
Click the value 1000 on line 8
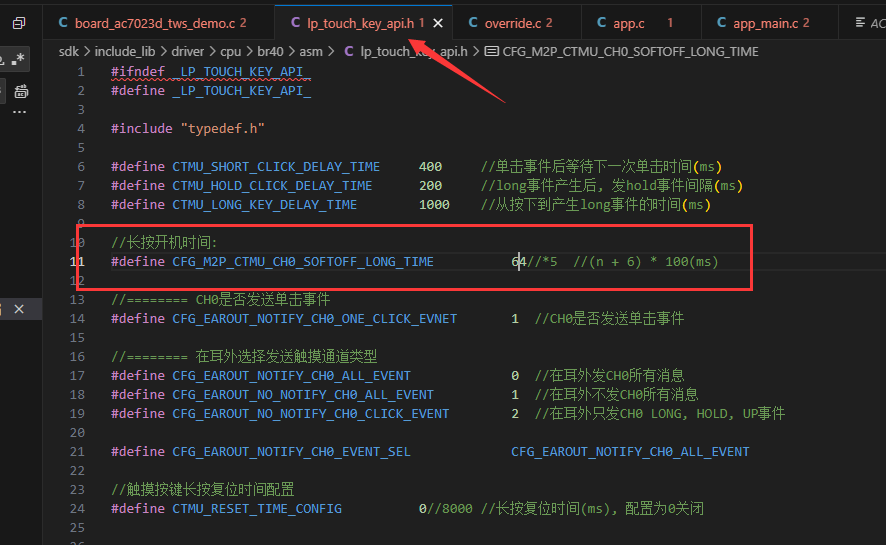tap(434, 204)
